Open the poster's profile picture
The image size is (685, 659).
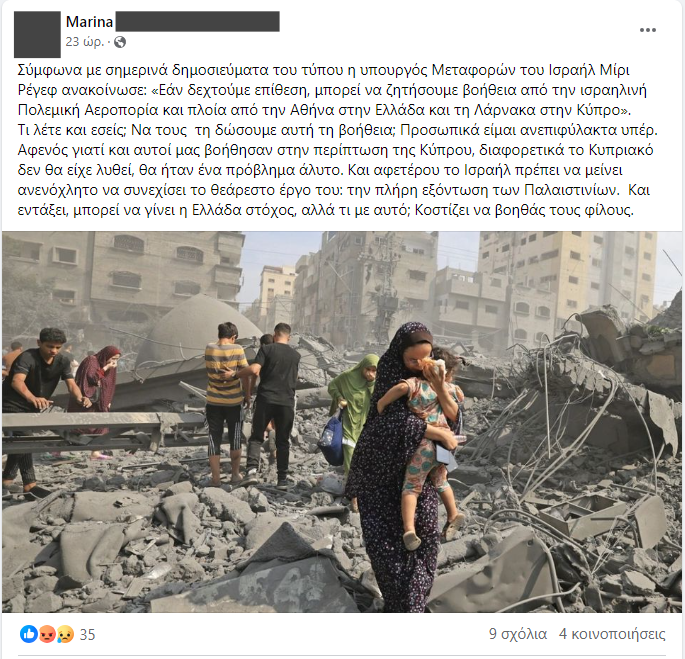pos(37,35)
